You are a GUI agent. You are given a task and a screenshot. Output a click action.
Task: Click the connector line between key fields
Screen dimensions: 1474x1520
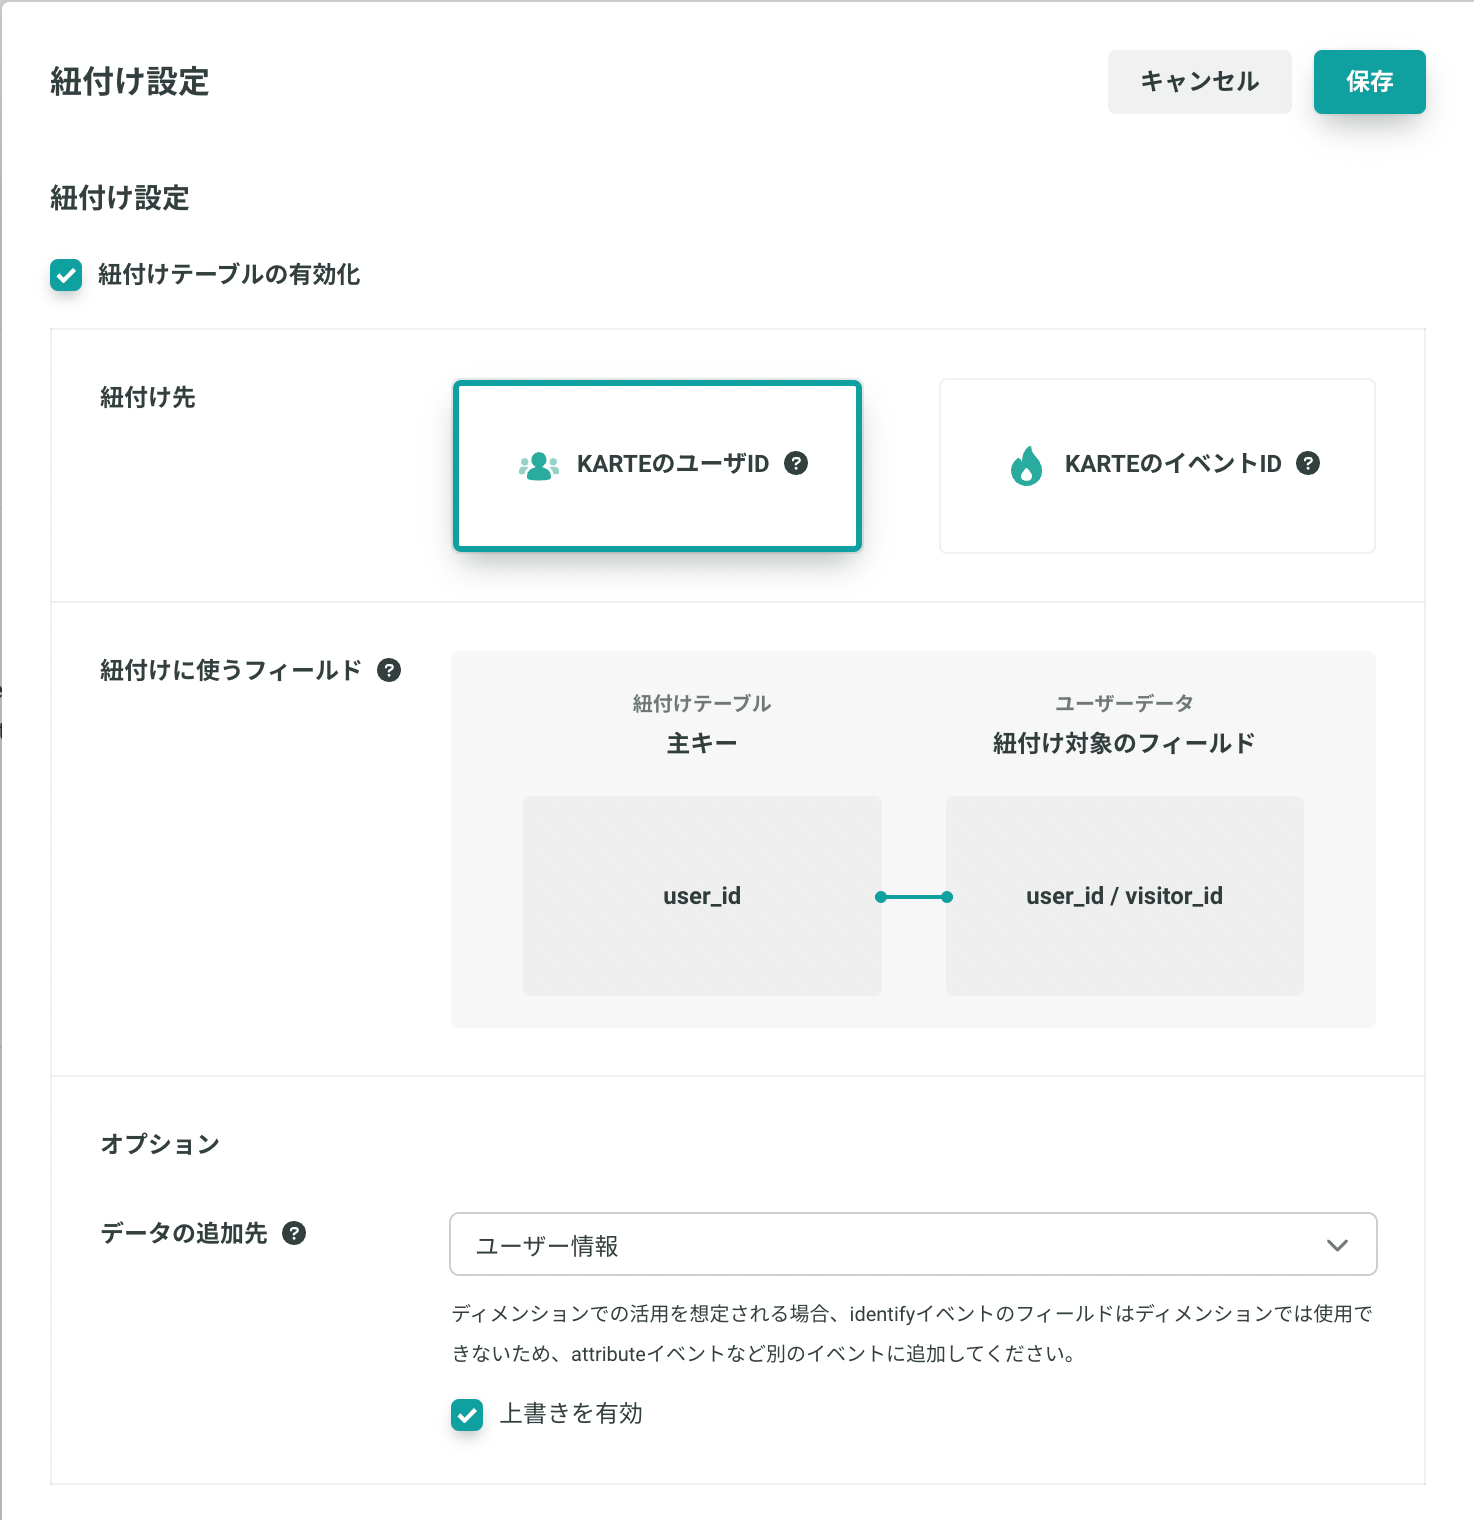pyautogui.click(x=914, y=897)
